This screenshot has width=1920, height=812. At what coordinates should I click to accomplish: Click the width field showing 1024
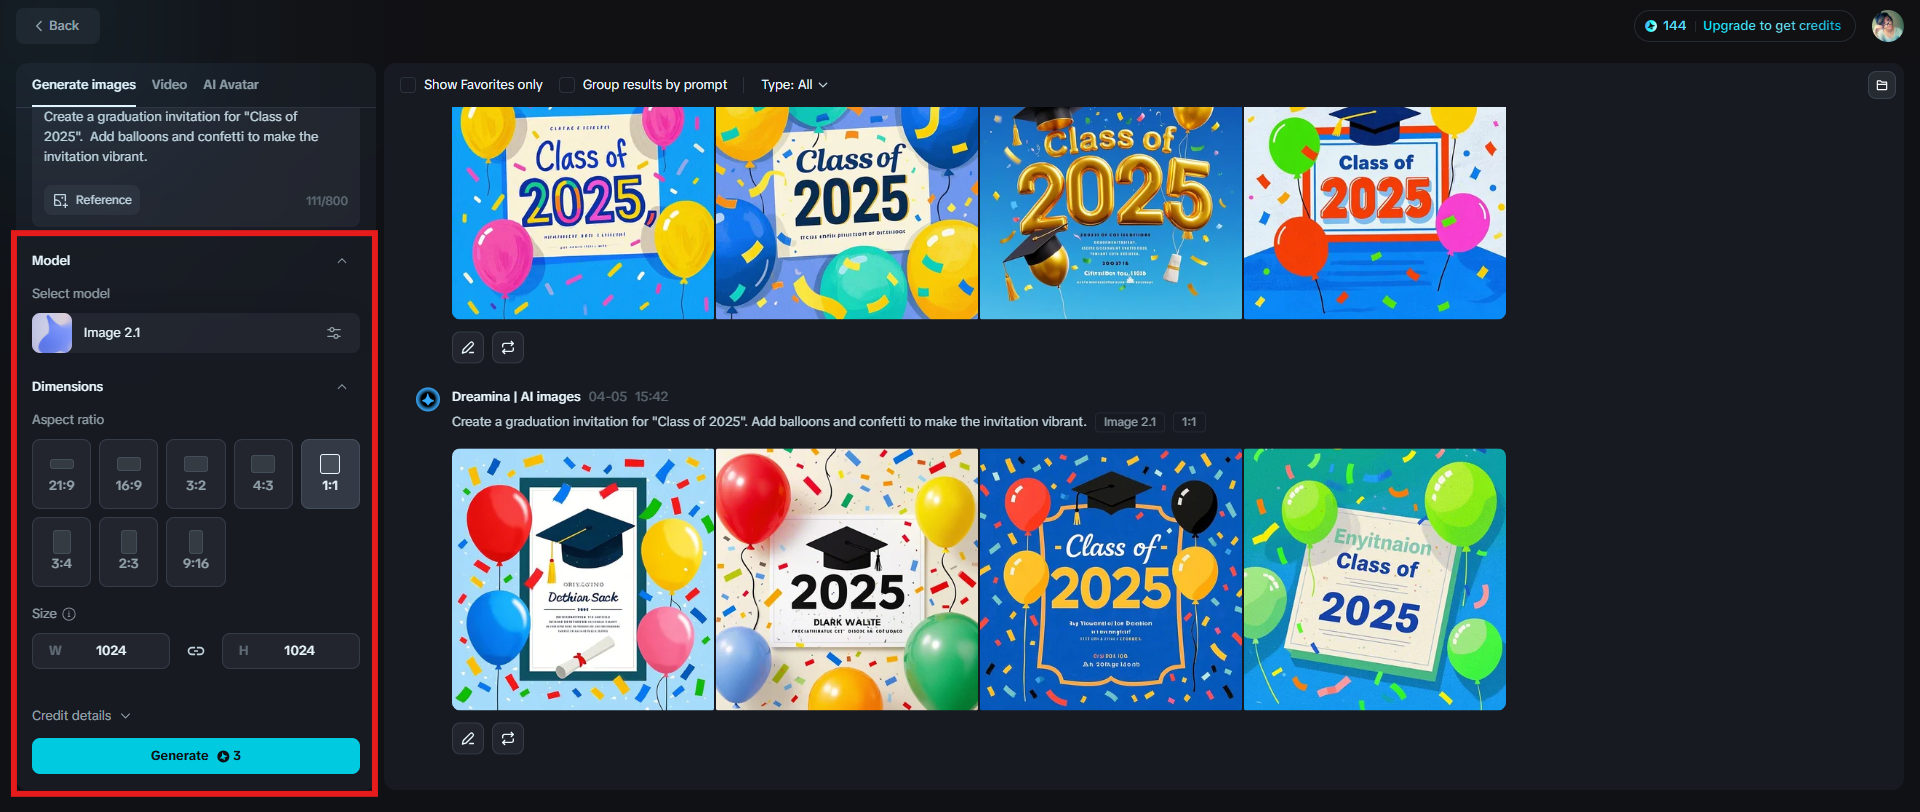101,651
